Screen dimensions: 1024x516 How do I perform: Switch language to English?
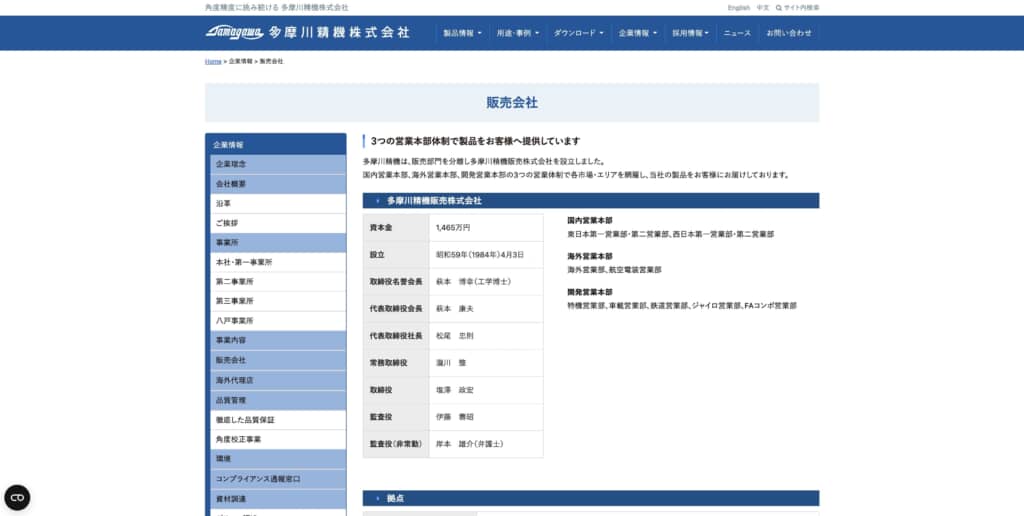click(x=739, y=8)
